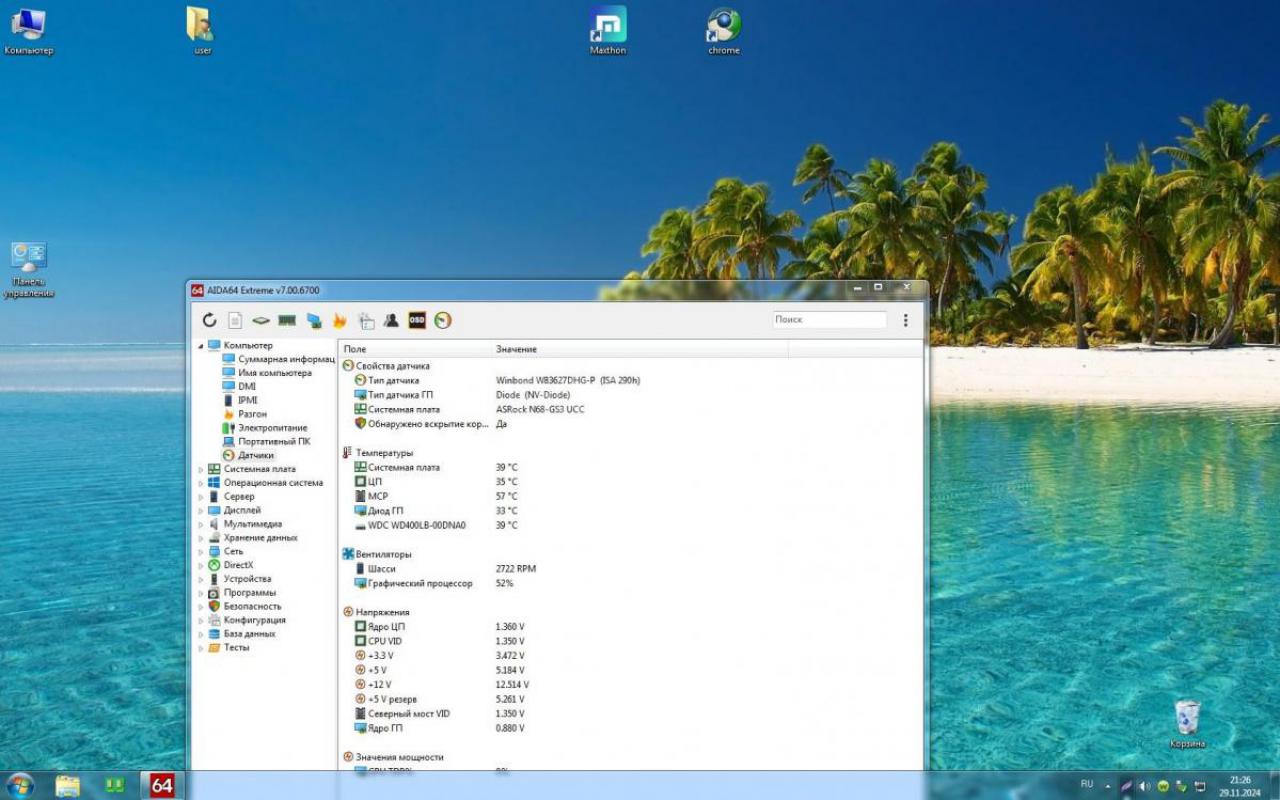This screenshot has width=1280, height=800.
Task: Expand the Операционная система node arrow
Action: [x=200, y=483]
